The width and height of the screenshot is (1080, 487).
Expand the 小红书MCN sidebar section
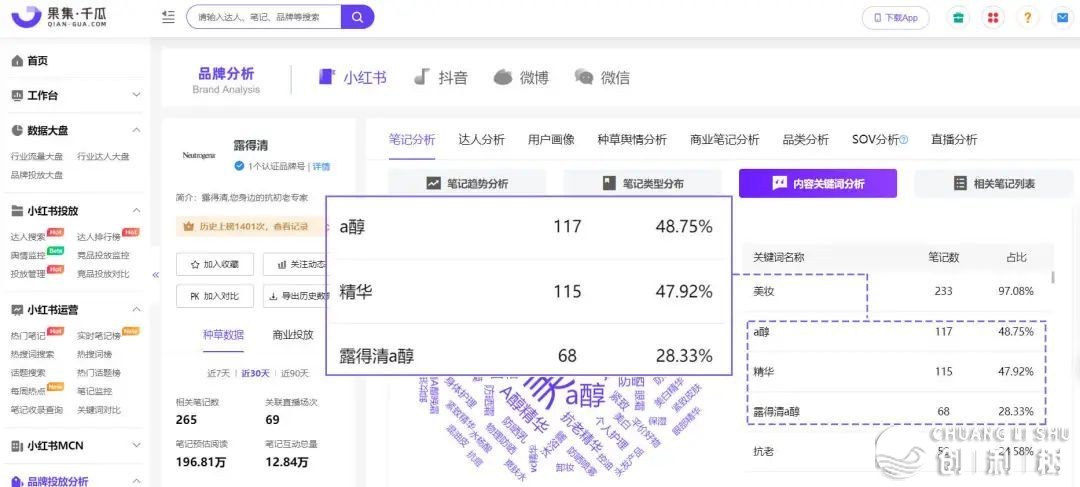tap(136, 445)
